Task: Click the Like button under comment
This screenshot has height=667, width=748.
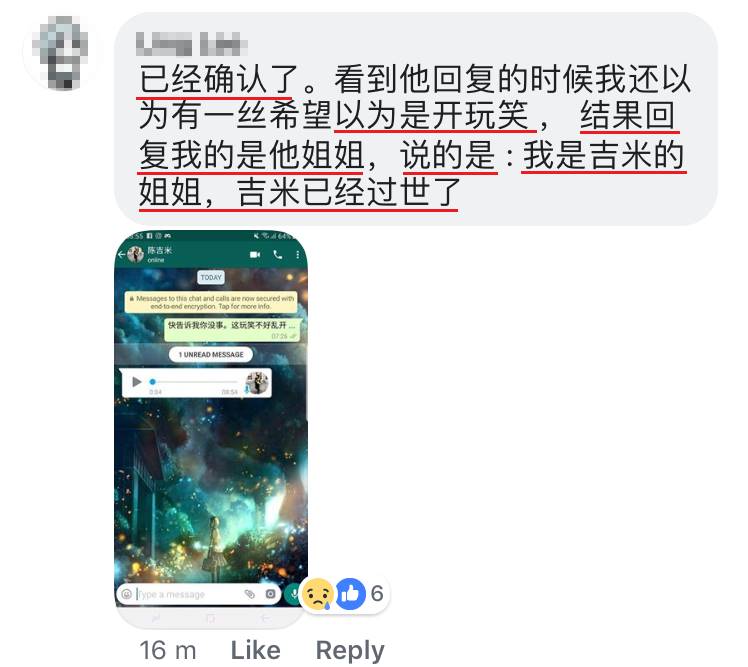Action: [256, 650]
